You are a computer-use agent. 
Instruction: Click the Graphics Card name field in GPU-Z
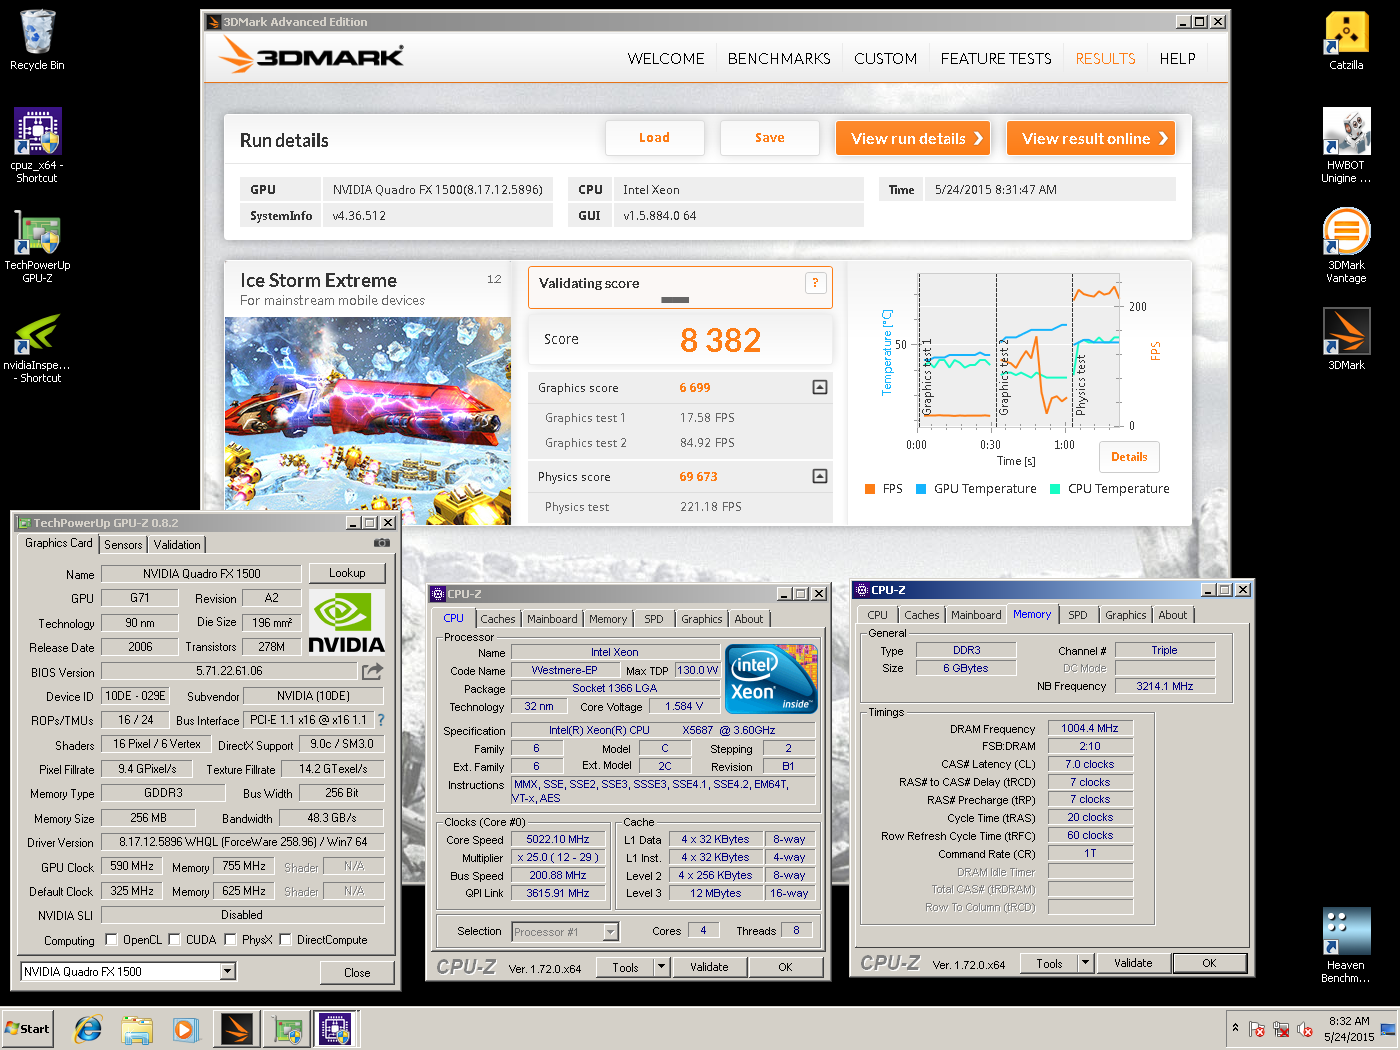point(201,574)
